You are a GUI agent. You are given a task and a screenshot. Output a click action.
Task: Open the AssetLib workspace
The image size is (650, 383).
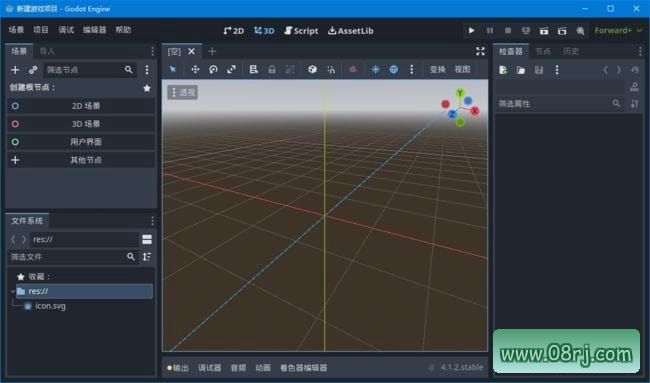click(x=351, y=31)
